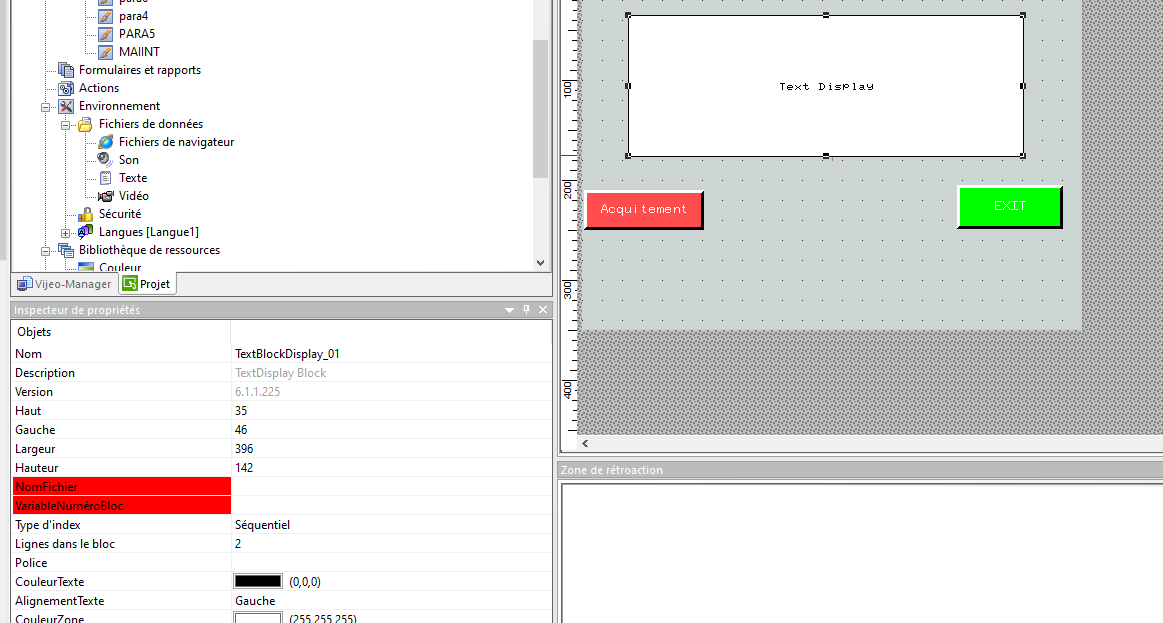
Task: Edit the Nom field TextBlockDisplay_01
Action: point(392,354)
